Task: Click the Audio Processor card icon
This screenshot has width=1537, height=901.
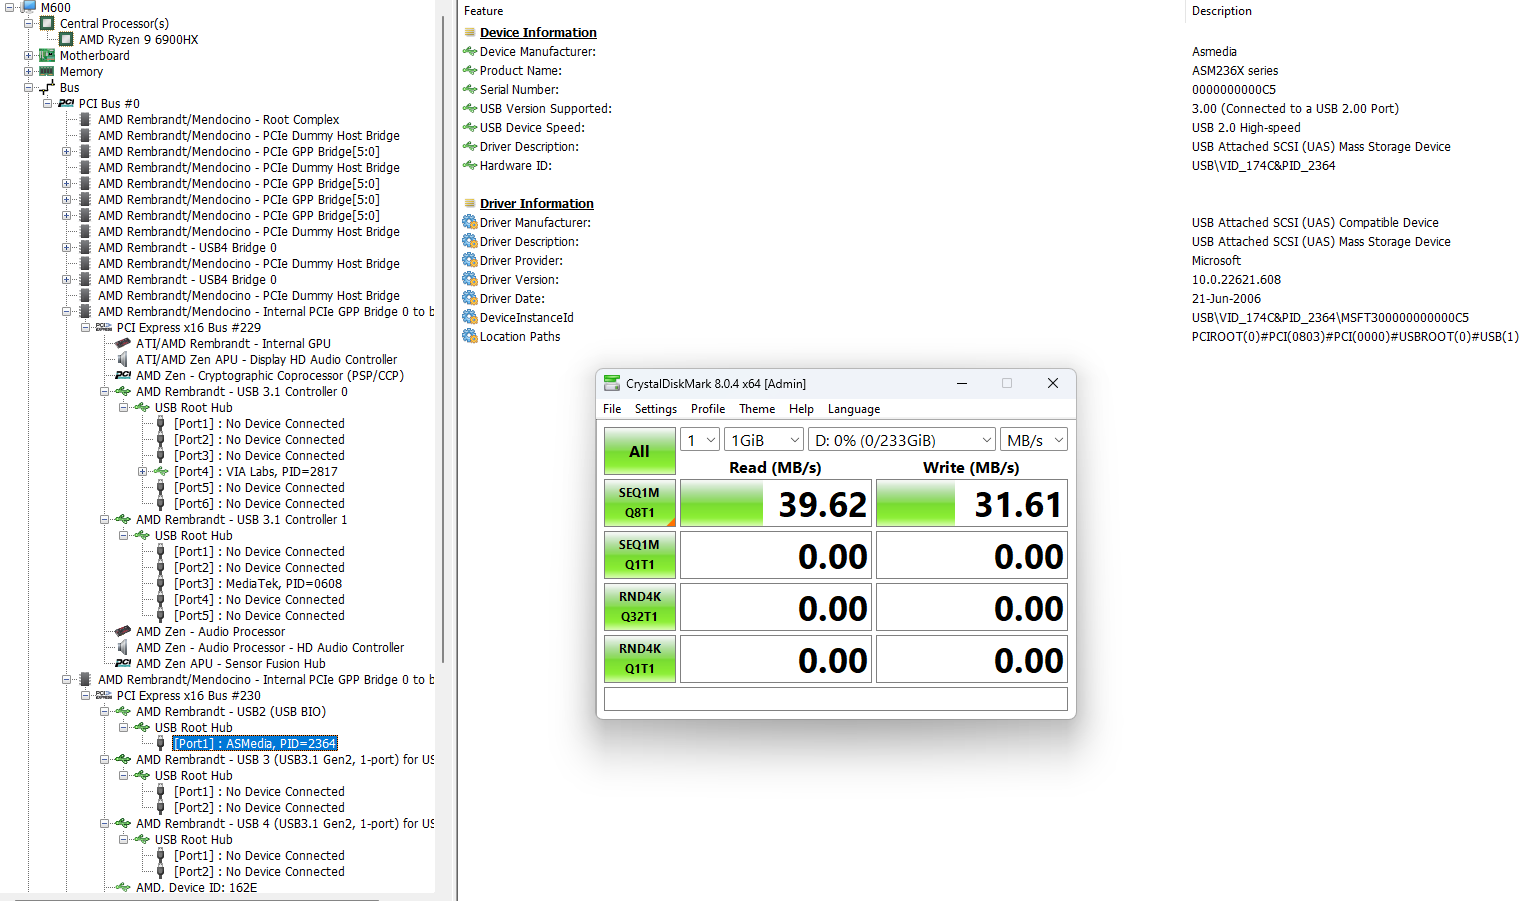Action: (123, 631)
